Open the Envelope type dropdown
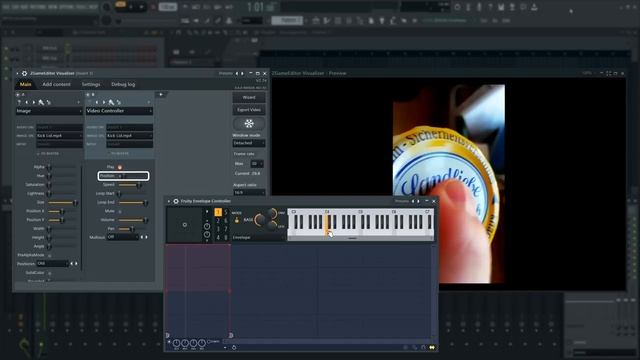The height and width of the screenshot is (360, 640). (x=258, y=237)
